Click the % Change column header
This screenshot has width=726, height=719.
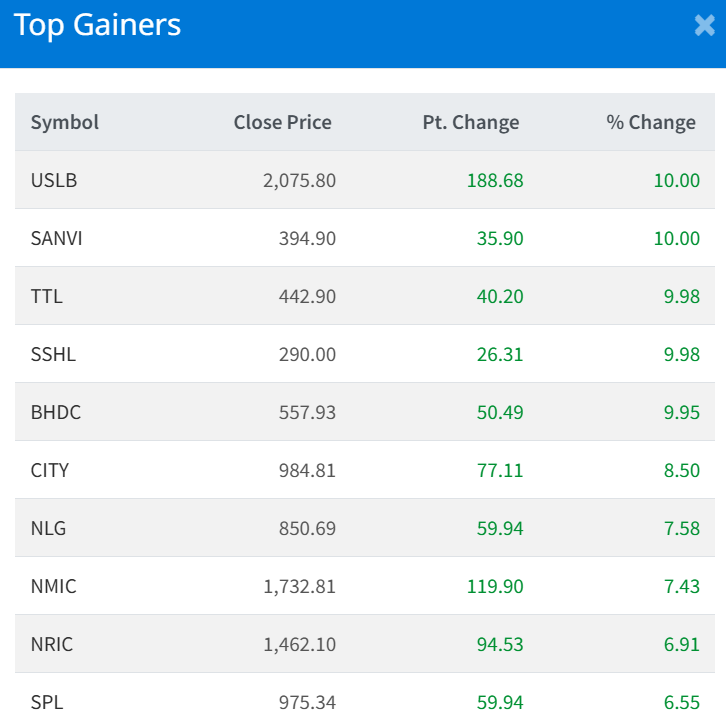click(x=650, y=123)
